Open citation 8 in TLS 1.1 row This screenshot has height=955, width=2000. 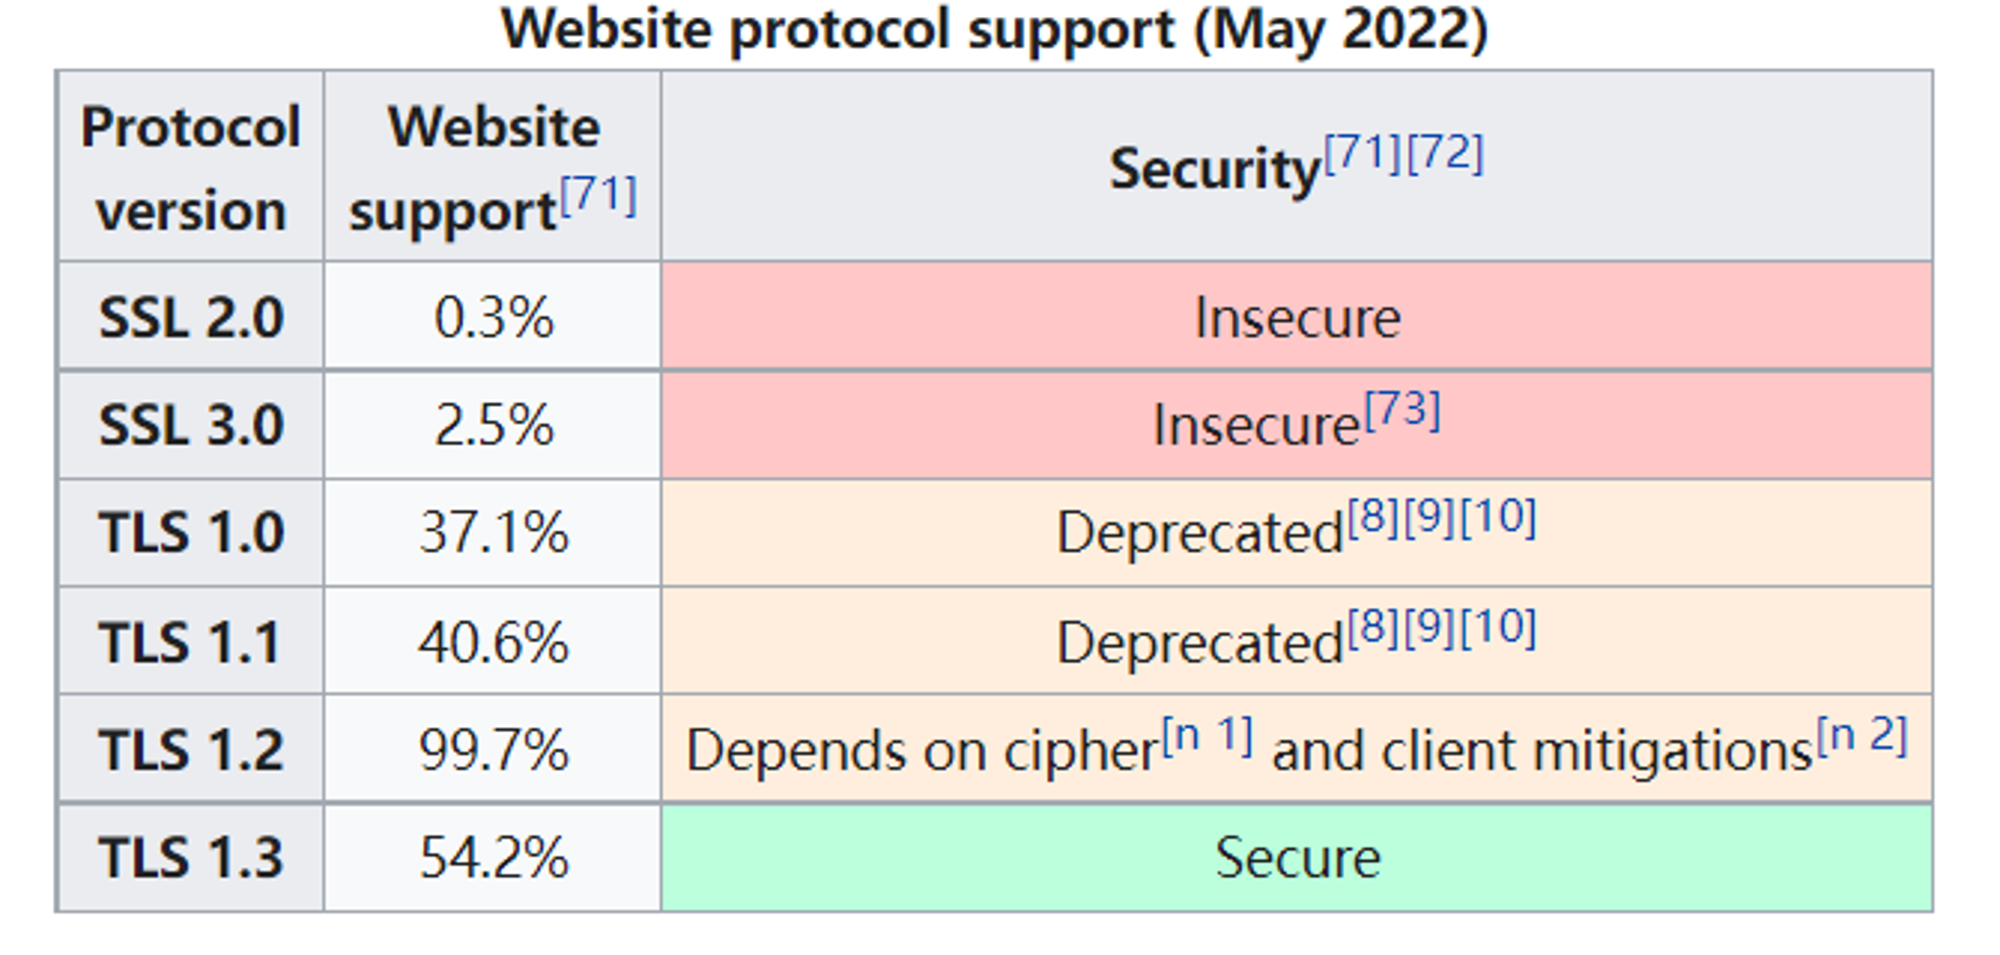point(1374,627)
